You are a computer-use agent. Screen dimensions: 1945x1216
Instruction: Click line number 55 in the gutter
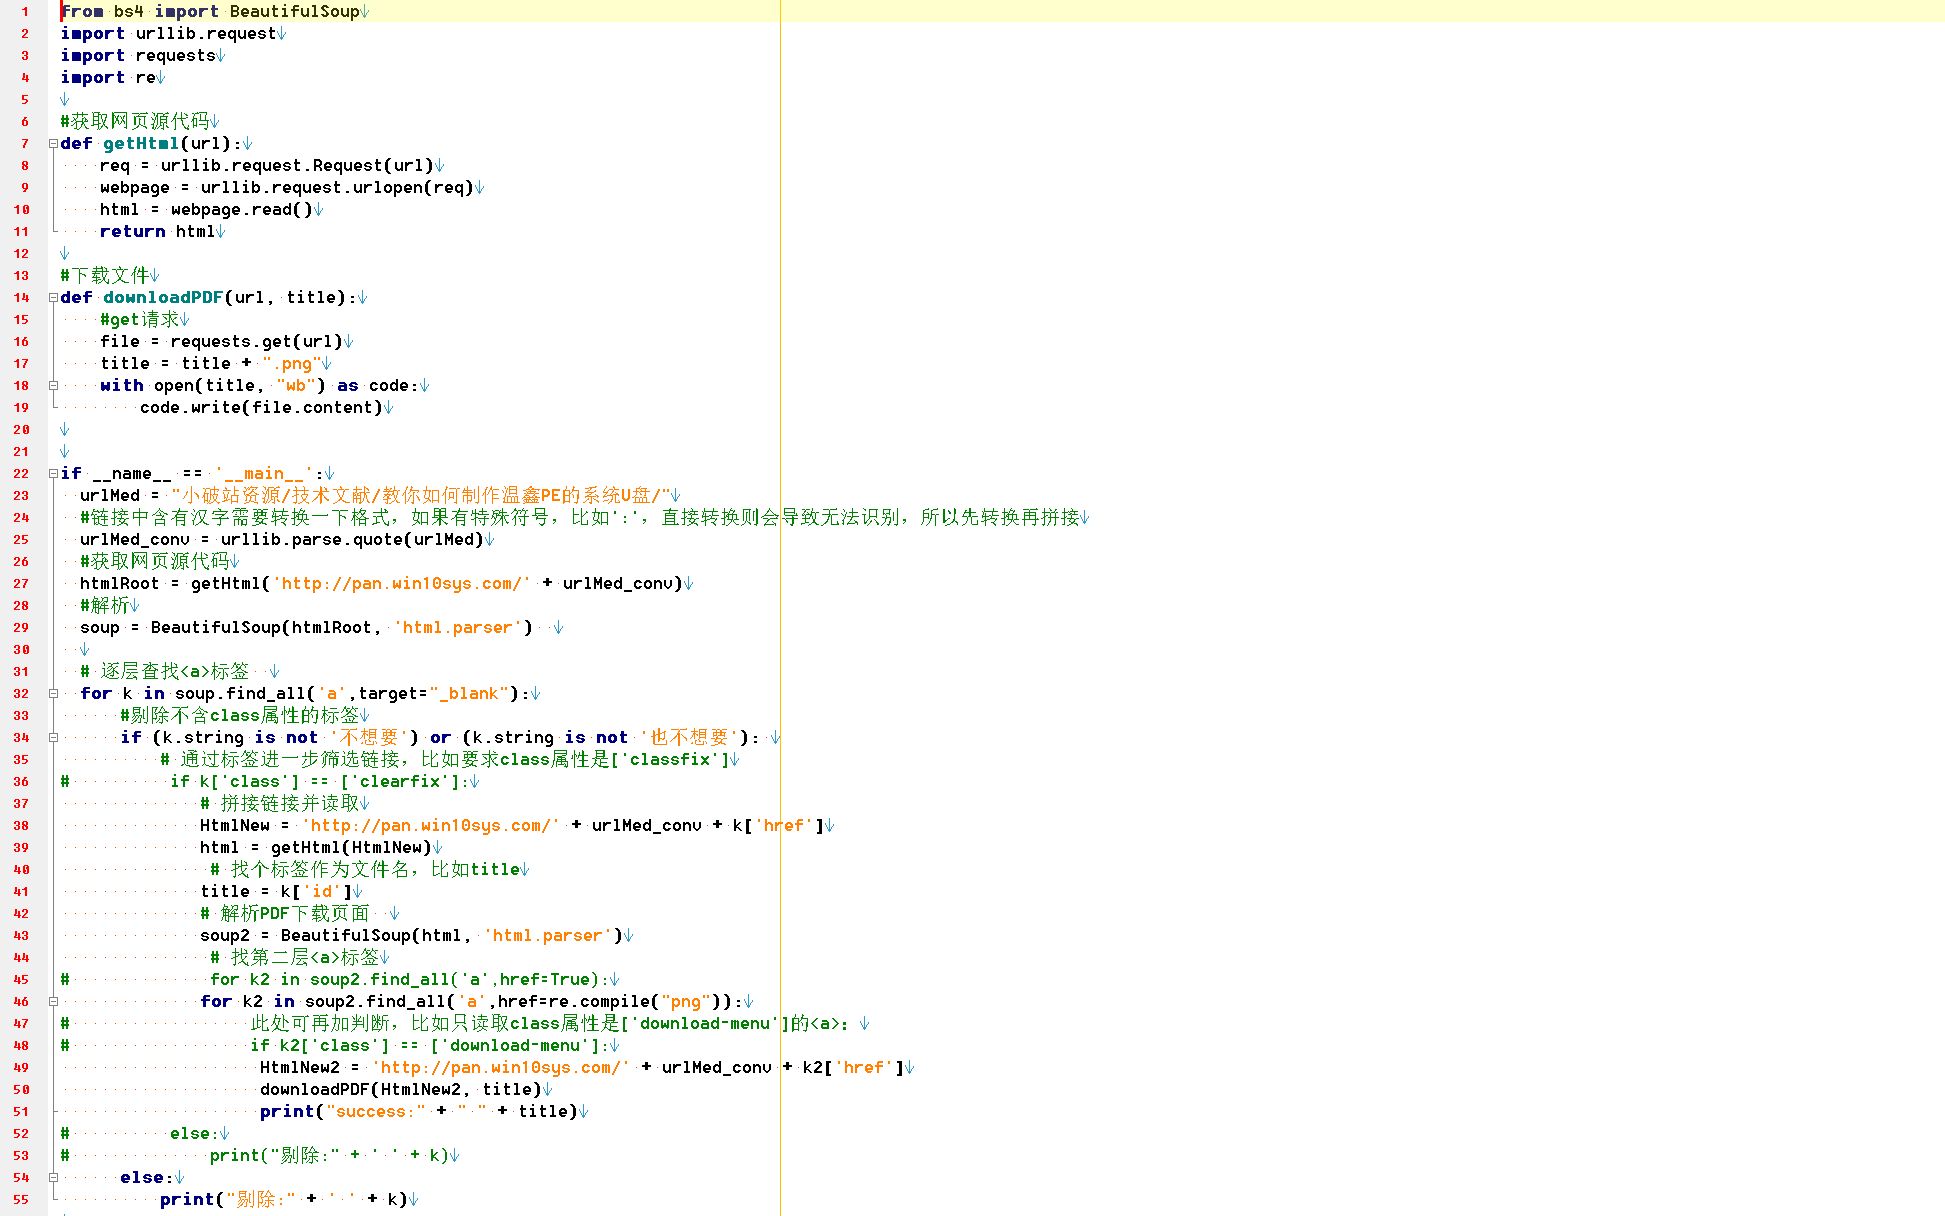21,1199
